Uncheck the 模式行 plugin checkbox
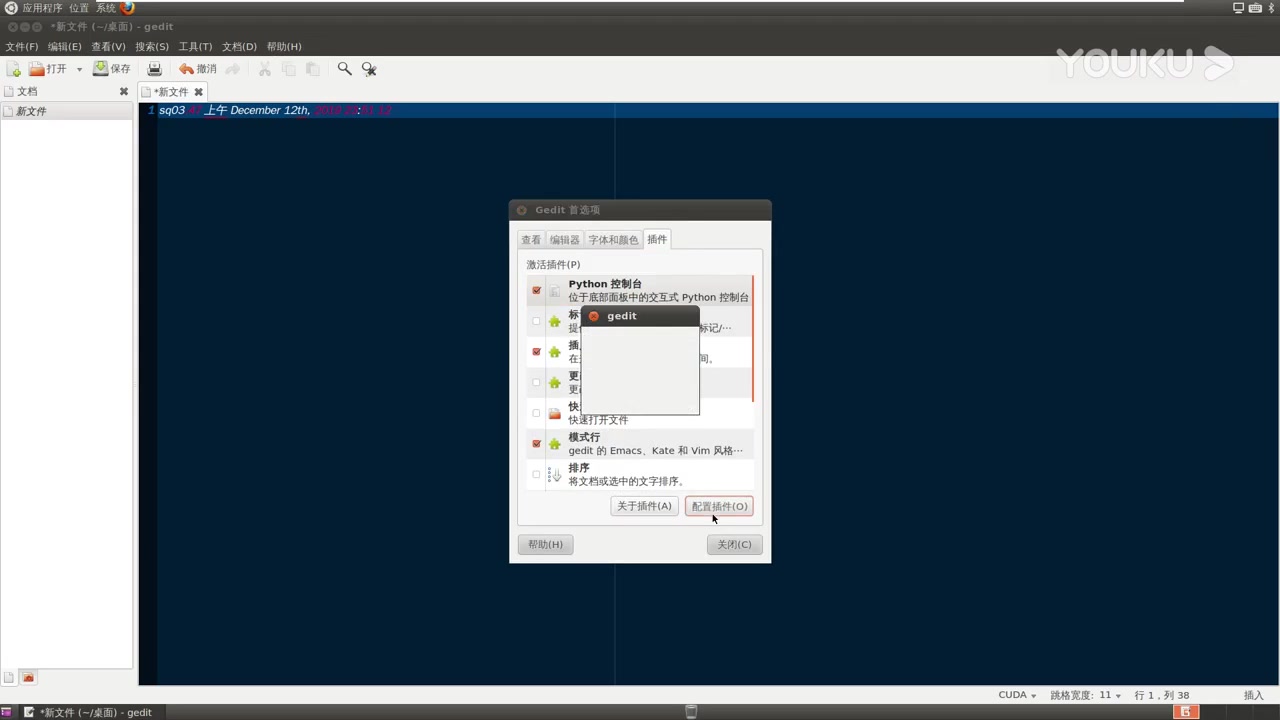The width and height of the screenshot is (1280, 720). 536,443
